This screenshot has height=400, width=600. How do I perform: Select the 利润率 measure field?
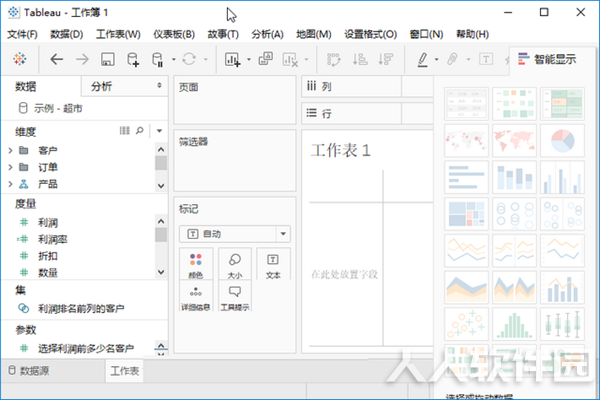pyautogui.click(x=52, y=239)
